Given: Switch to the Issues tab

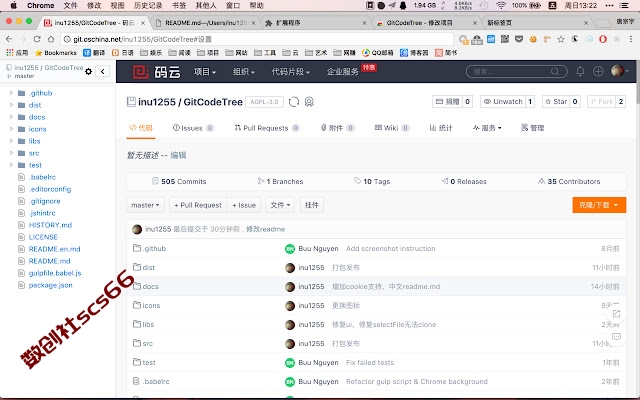Looking at the screenshot, I should pyautogui.click(x=193, y=128).
